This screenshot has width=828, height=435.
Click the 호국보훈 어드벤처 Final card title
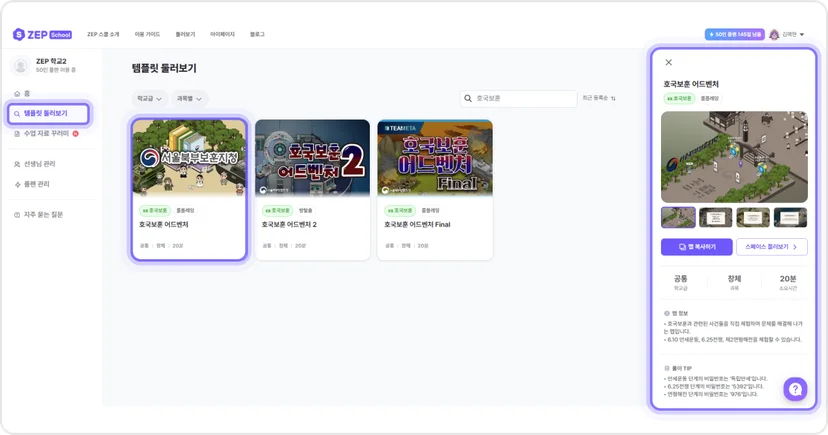417,224
